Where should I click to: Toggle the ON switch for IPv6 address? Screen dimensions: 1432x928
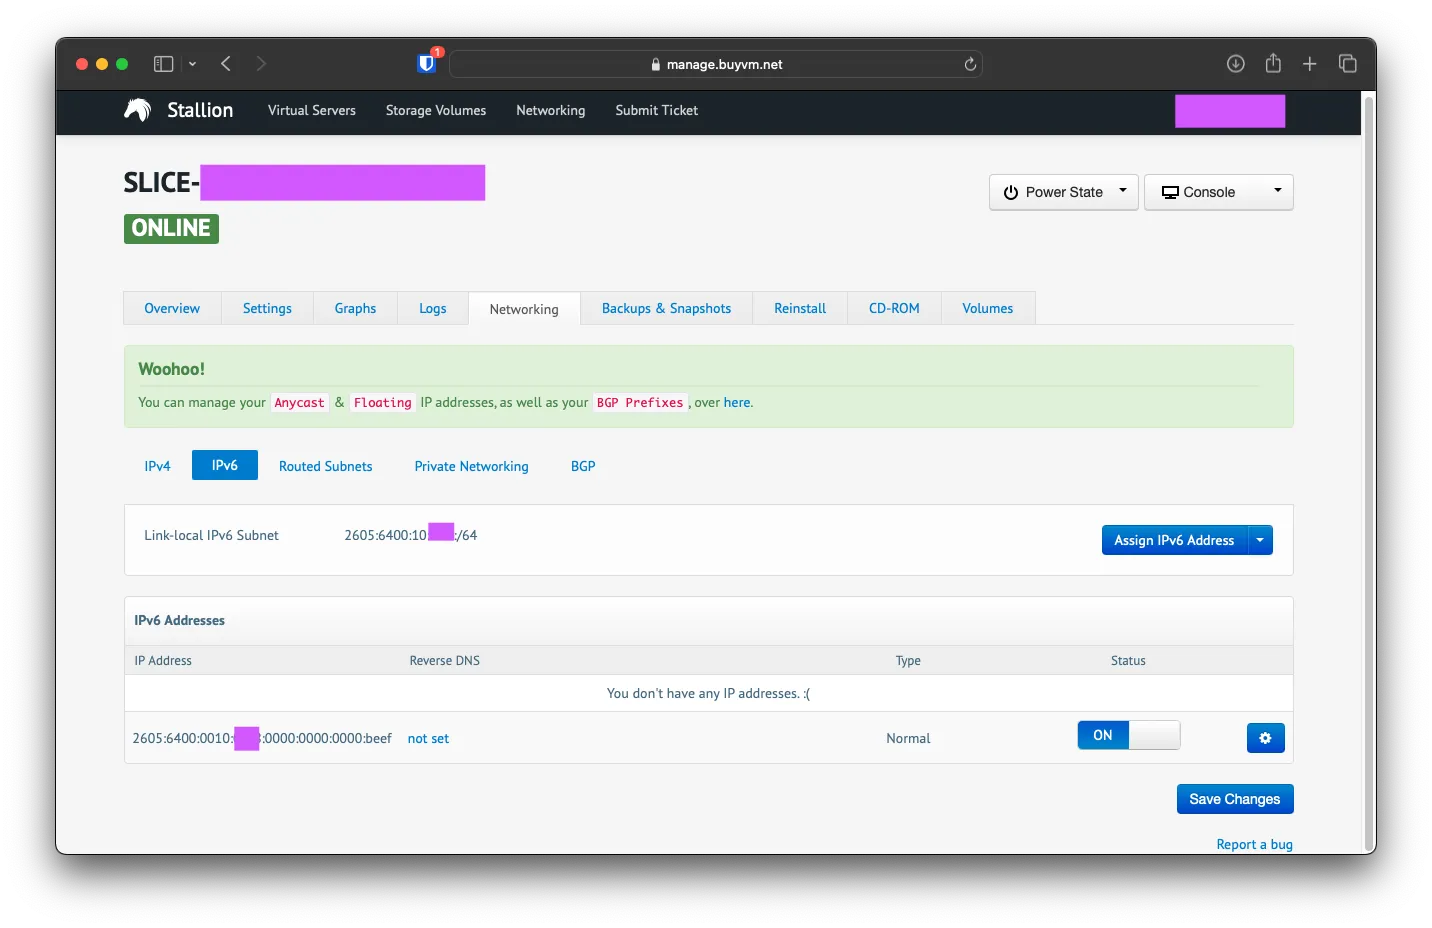click(x=1129, y=735)
